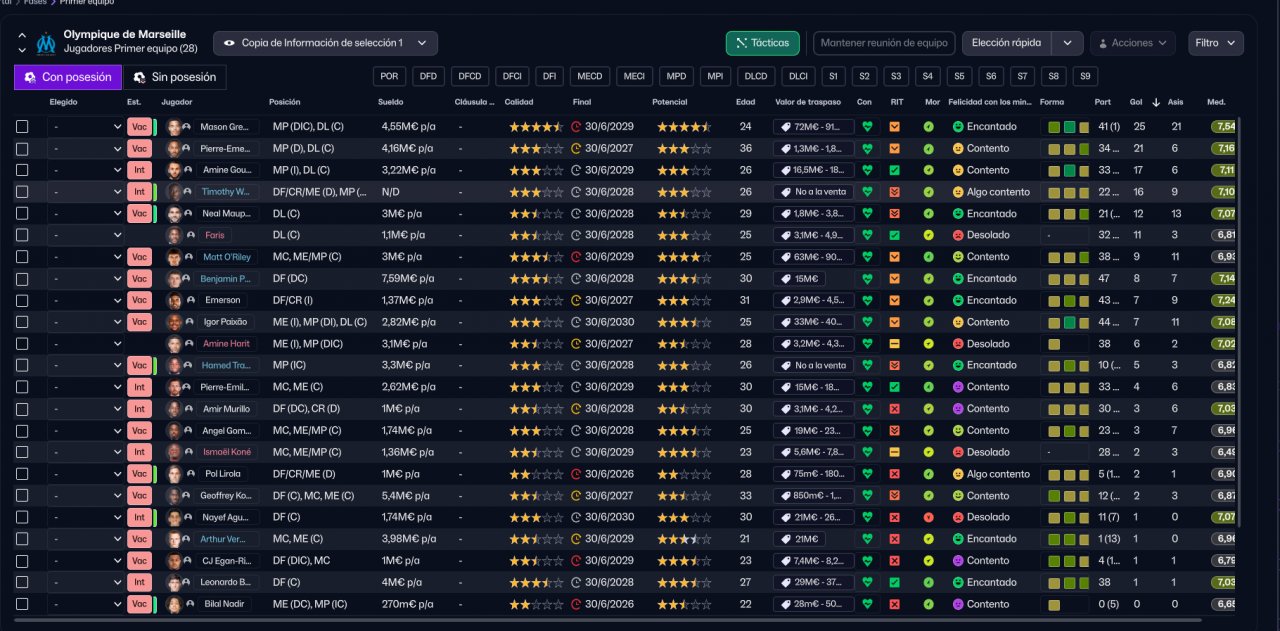Click the Gol column sort arrow
This screenshot has height=631, width=1280.
click(x=1157, y=102)
